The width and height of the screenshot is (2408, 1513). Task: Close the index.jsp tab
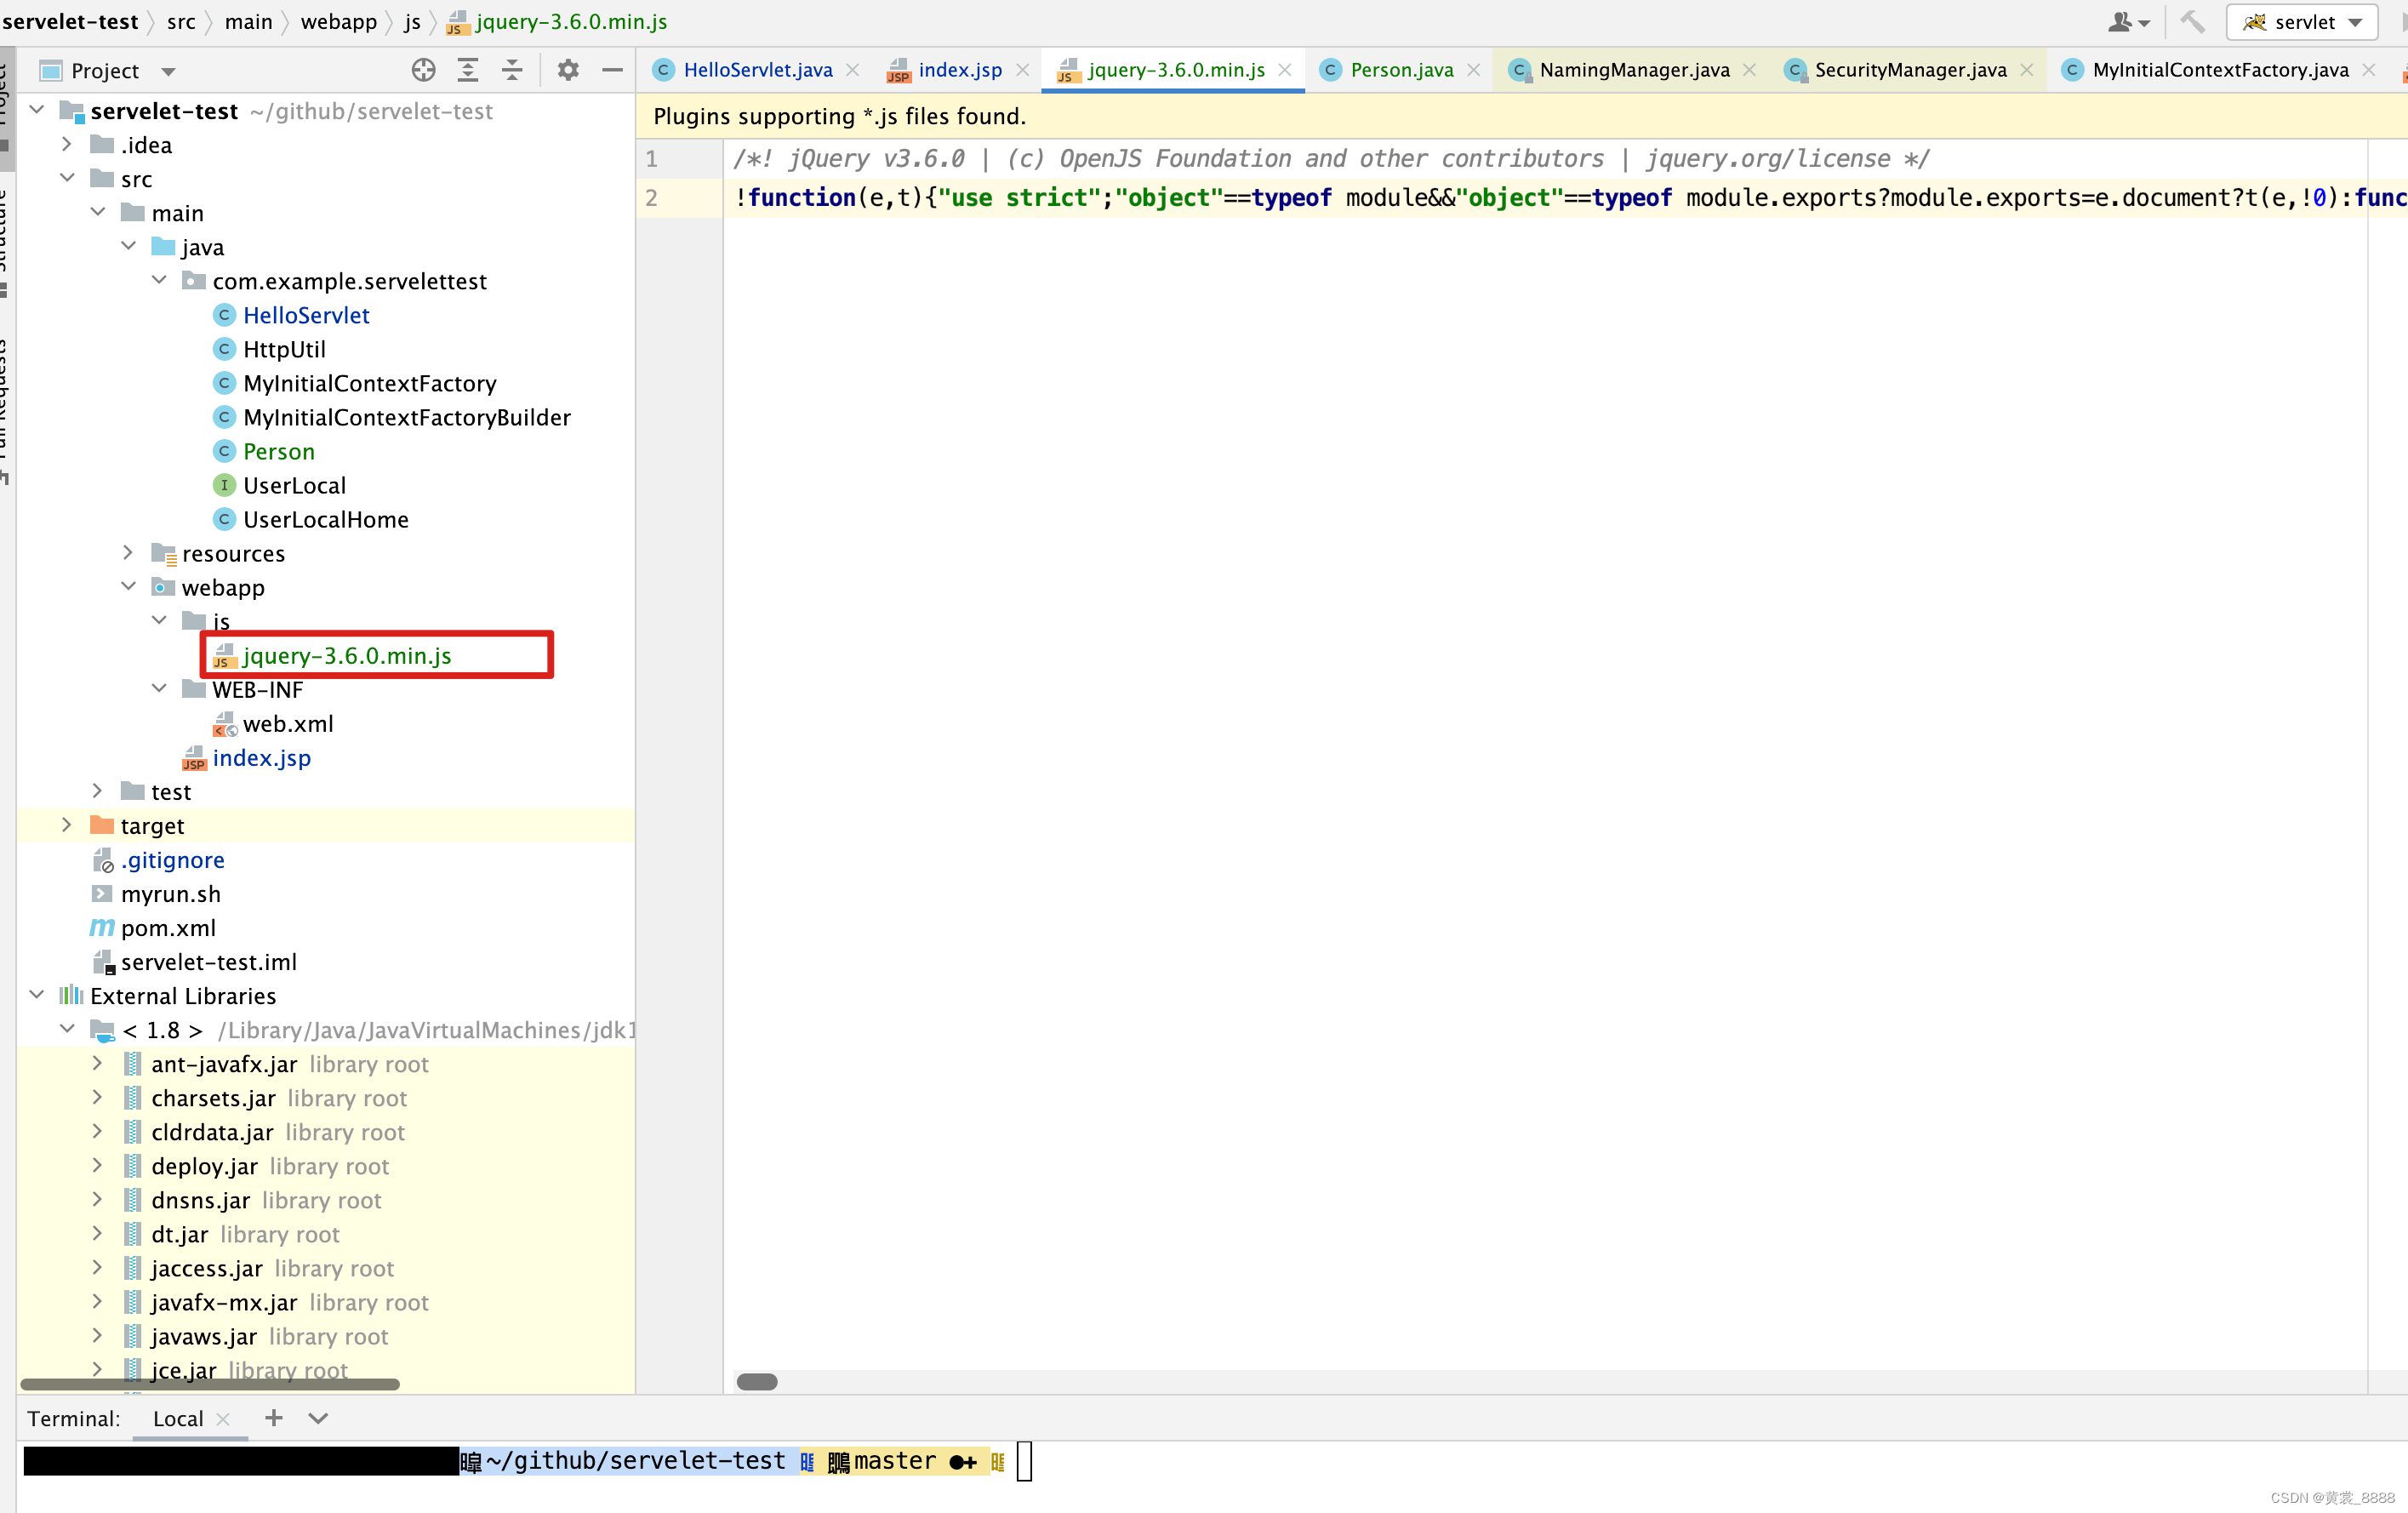(1022, 70)
